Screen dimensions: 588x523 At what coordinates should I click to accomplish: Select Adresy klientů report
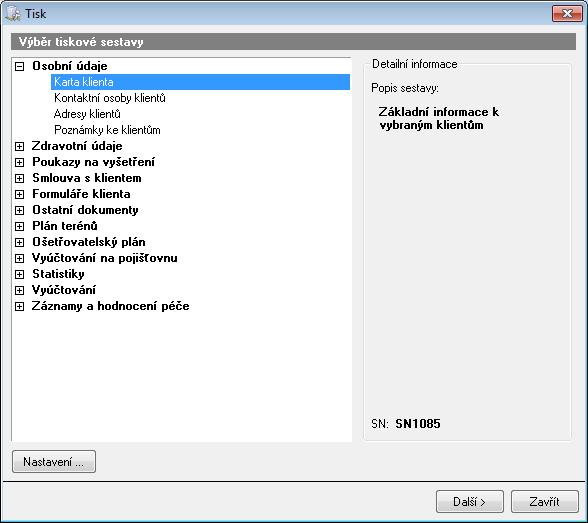(x=87, y=114)
